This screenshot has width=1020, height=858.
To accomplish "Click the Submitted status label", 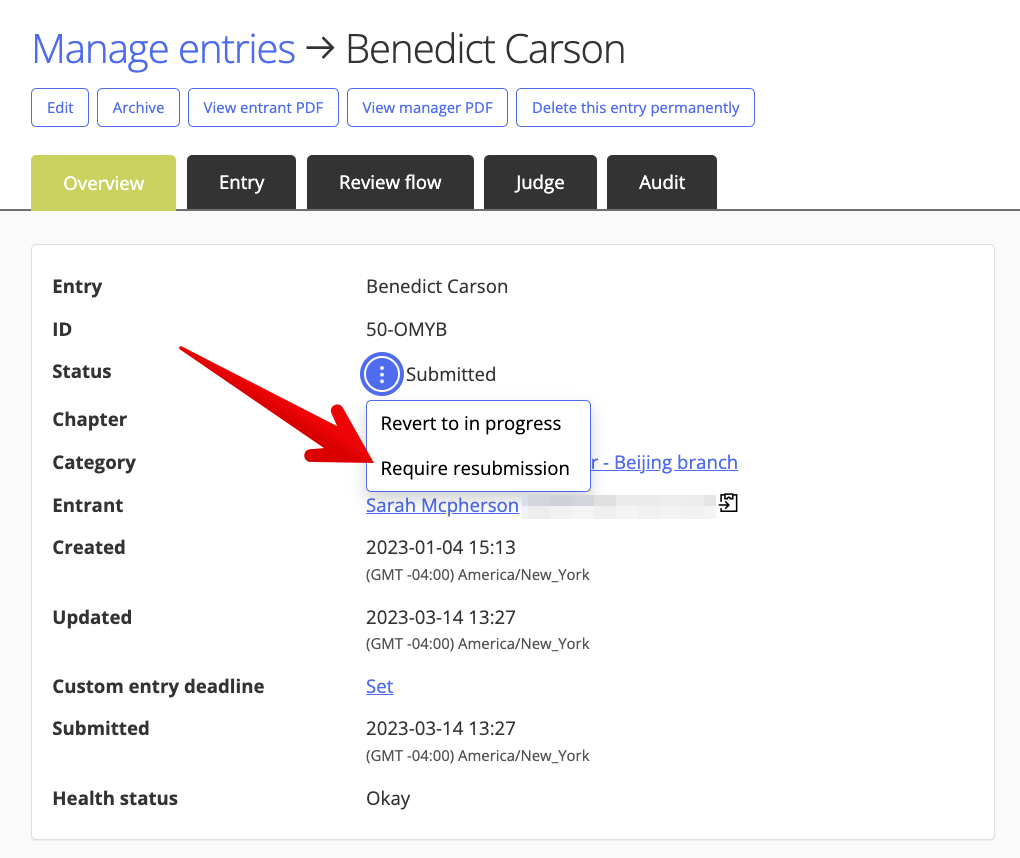I will coord(451,374).
